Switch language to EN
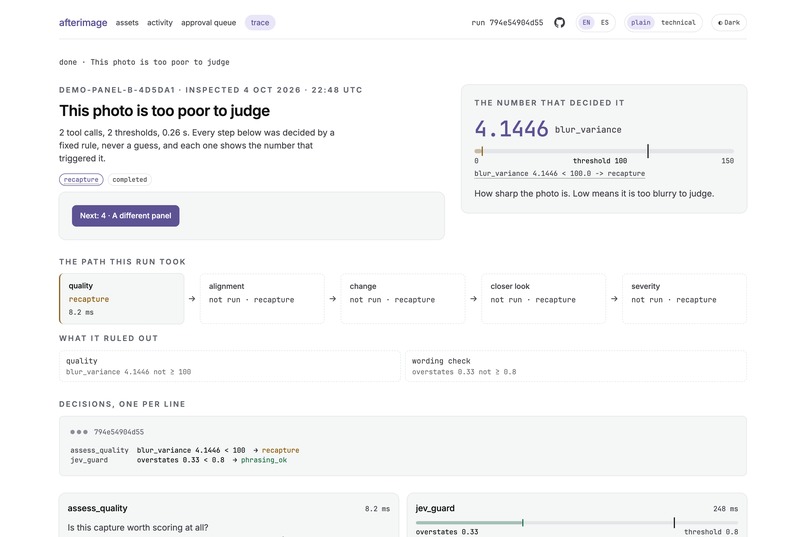The image size is (806, 537). 586,23
